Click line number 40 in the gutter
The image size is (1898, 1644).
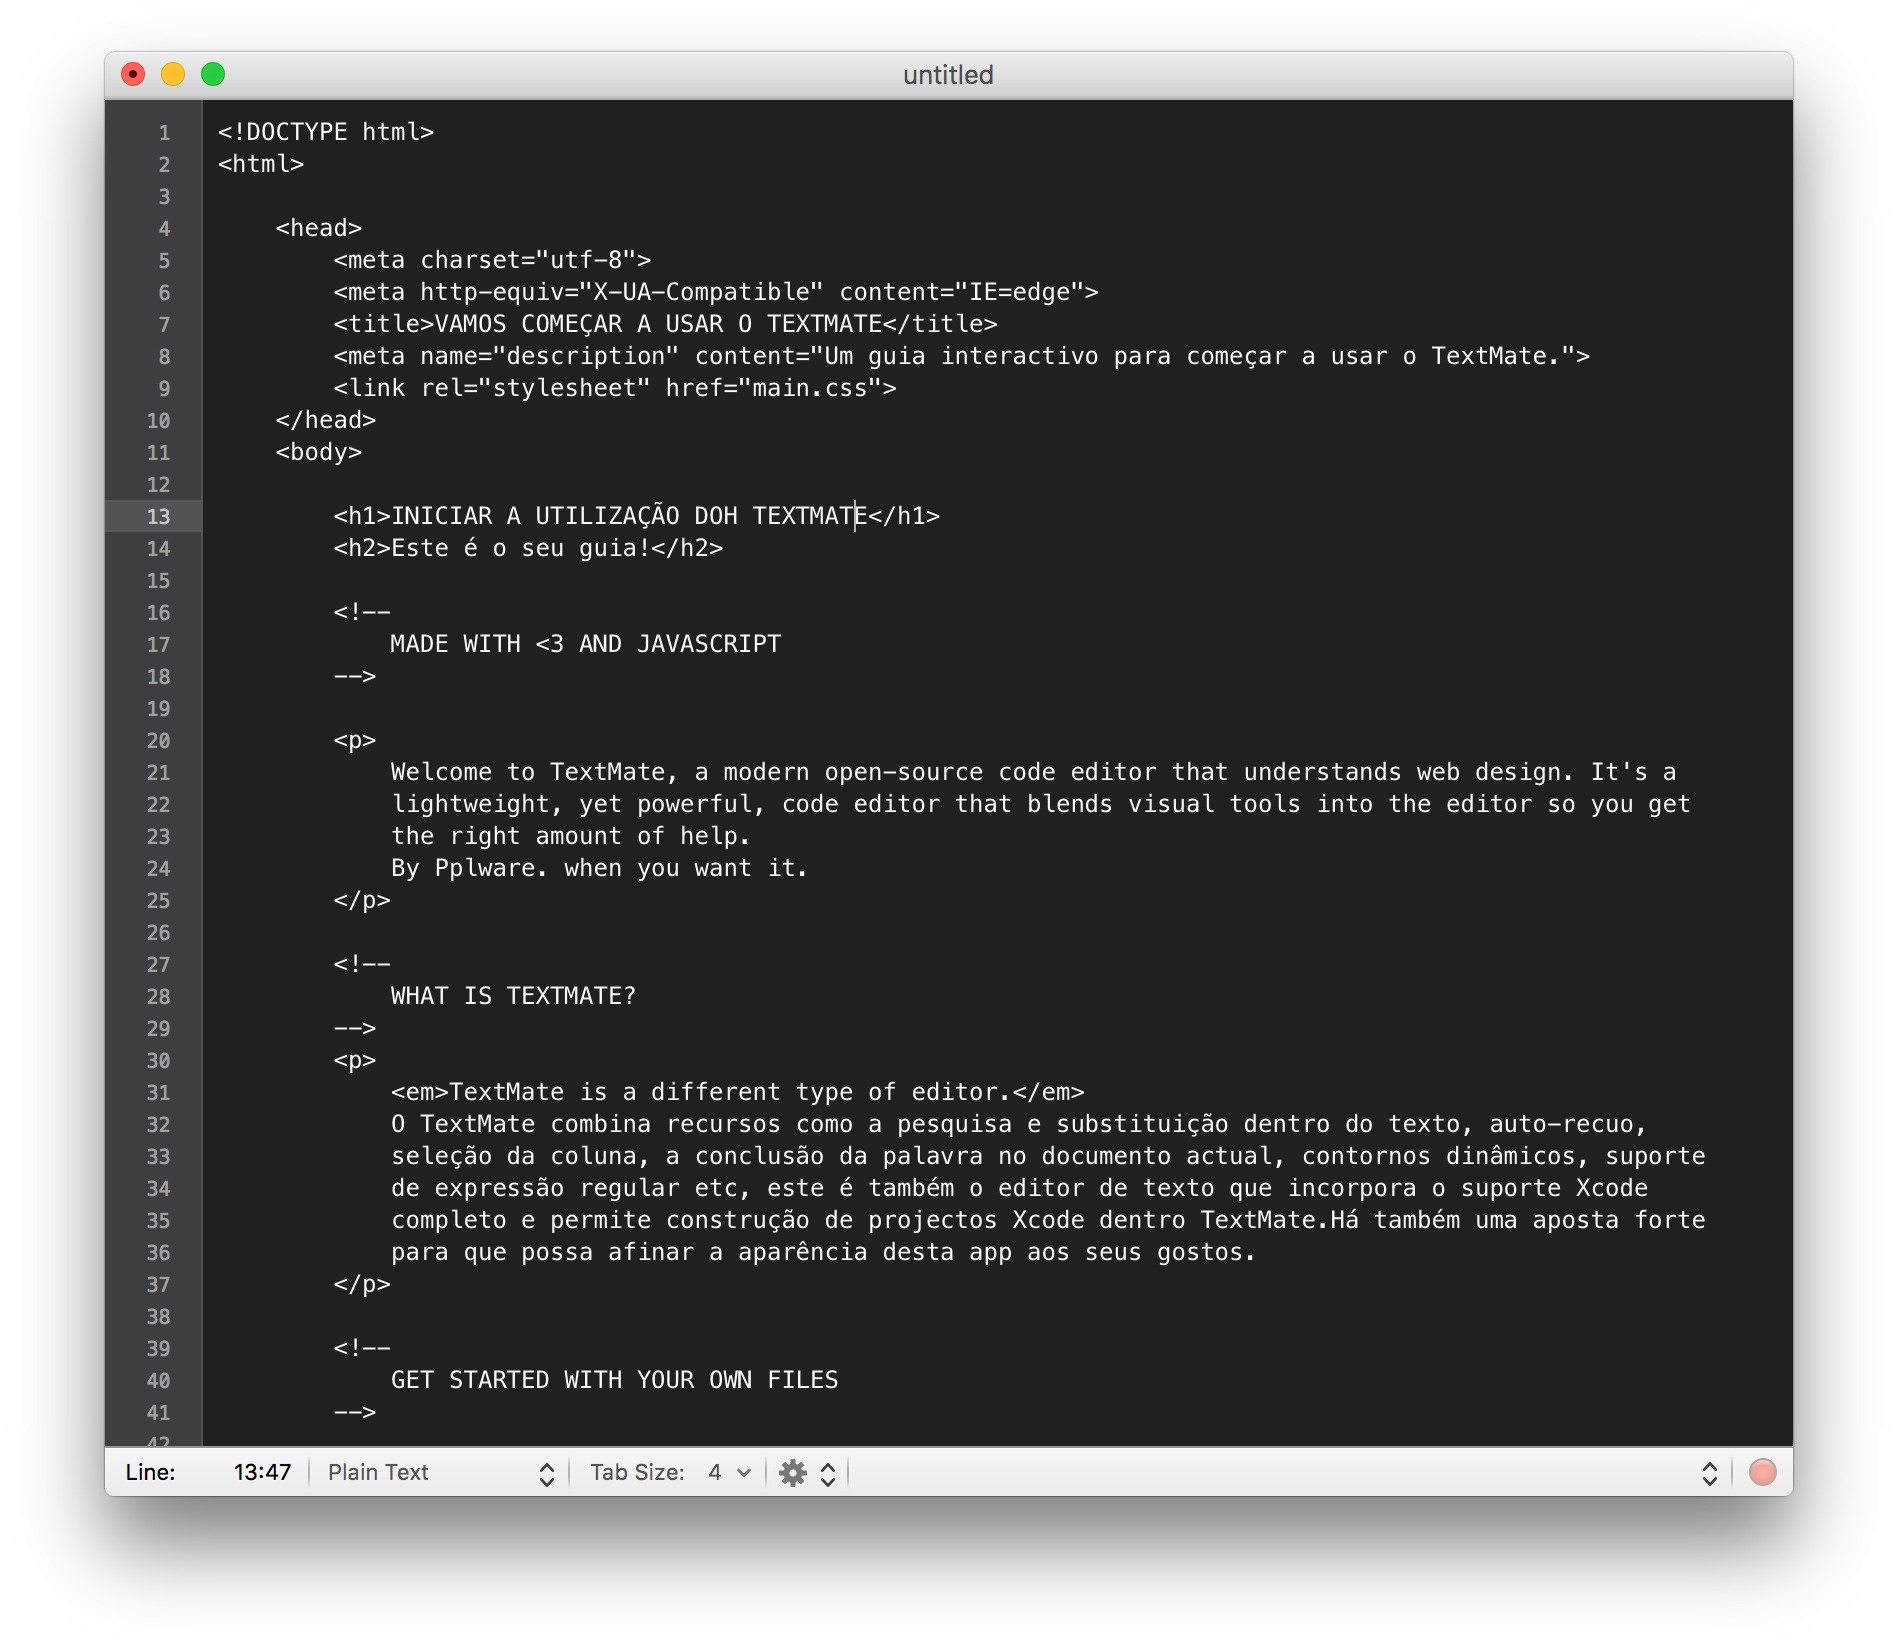(159, 1380)
